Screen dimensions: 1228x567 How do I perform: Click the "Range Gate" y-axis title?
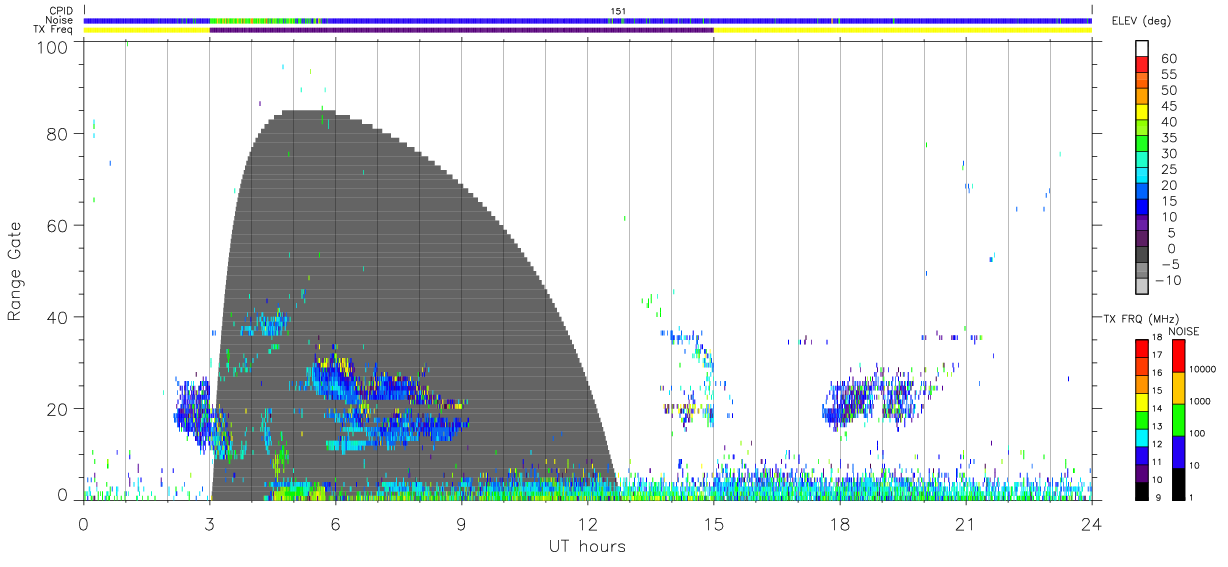[x=15, y=271]
